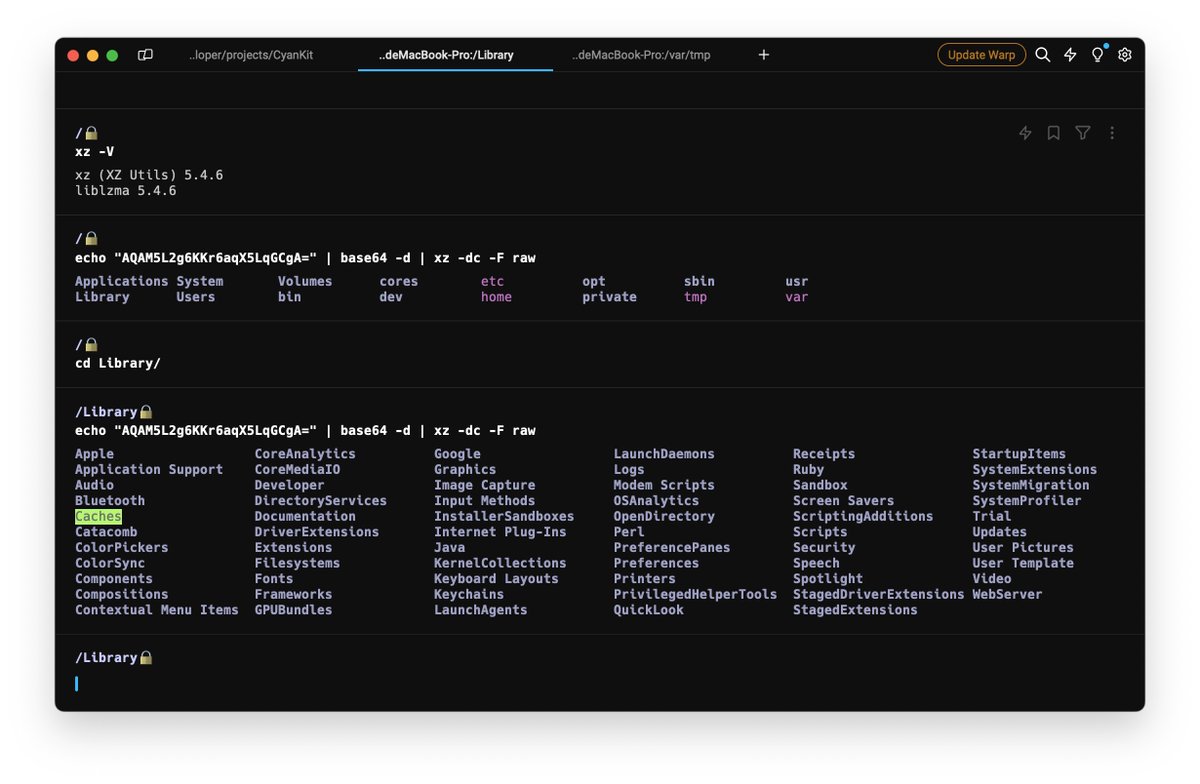Image resolution: width=1200 pixels, height=784 pixels.
Task: Open the lightbulb resource center icon
Action: (x=1097, y=55)
